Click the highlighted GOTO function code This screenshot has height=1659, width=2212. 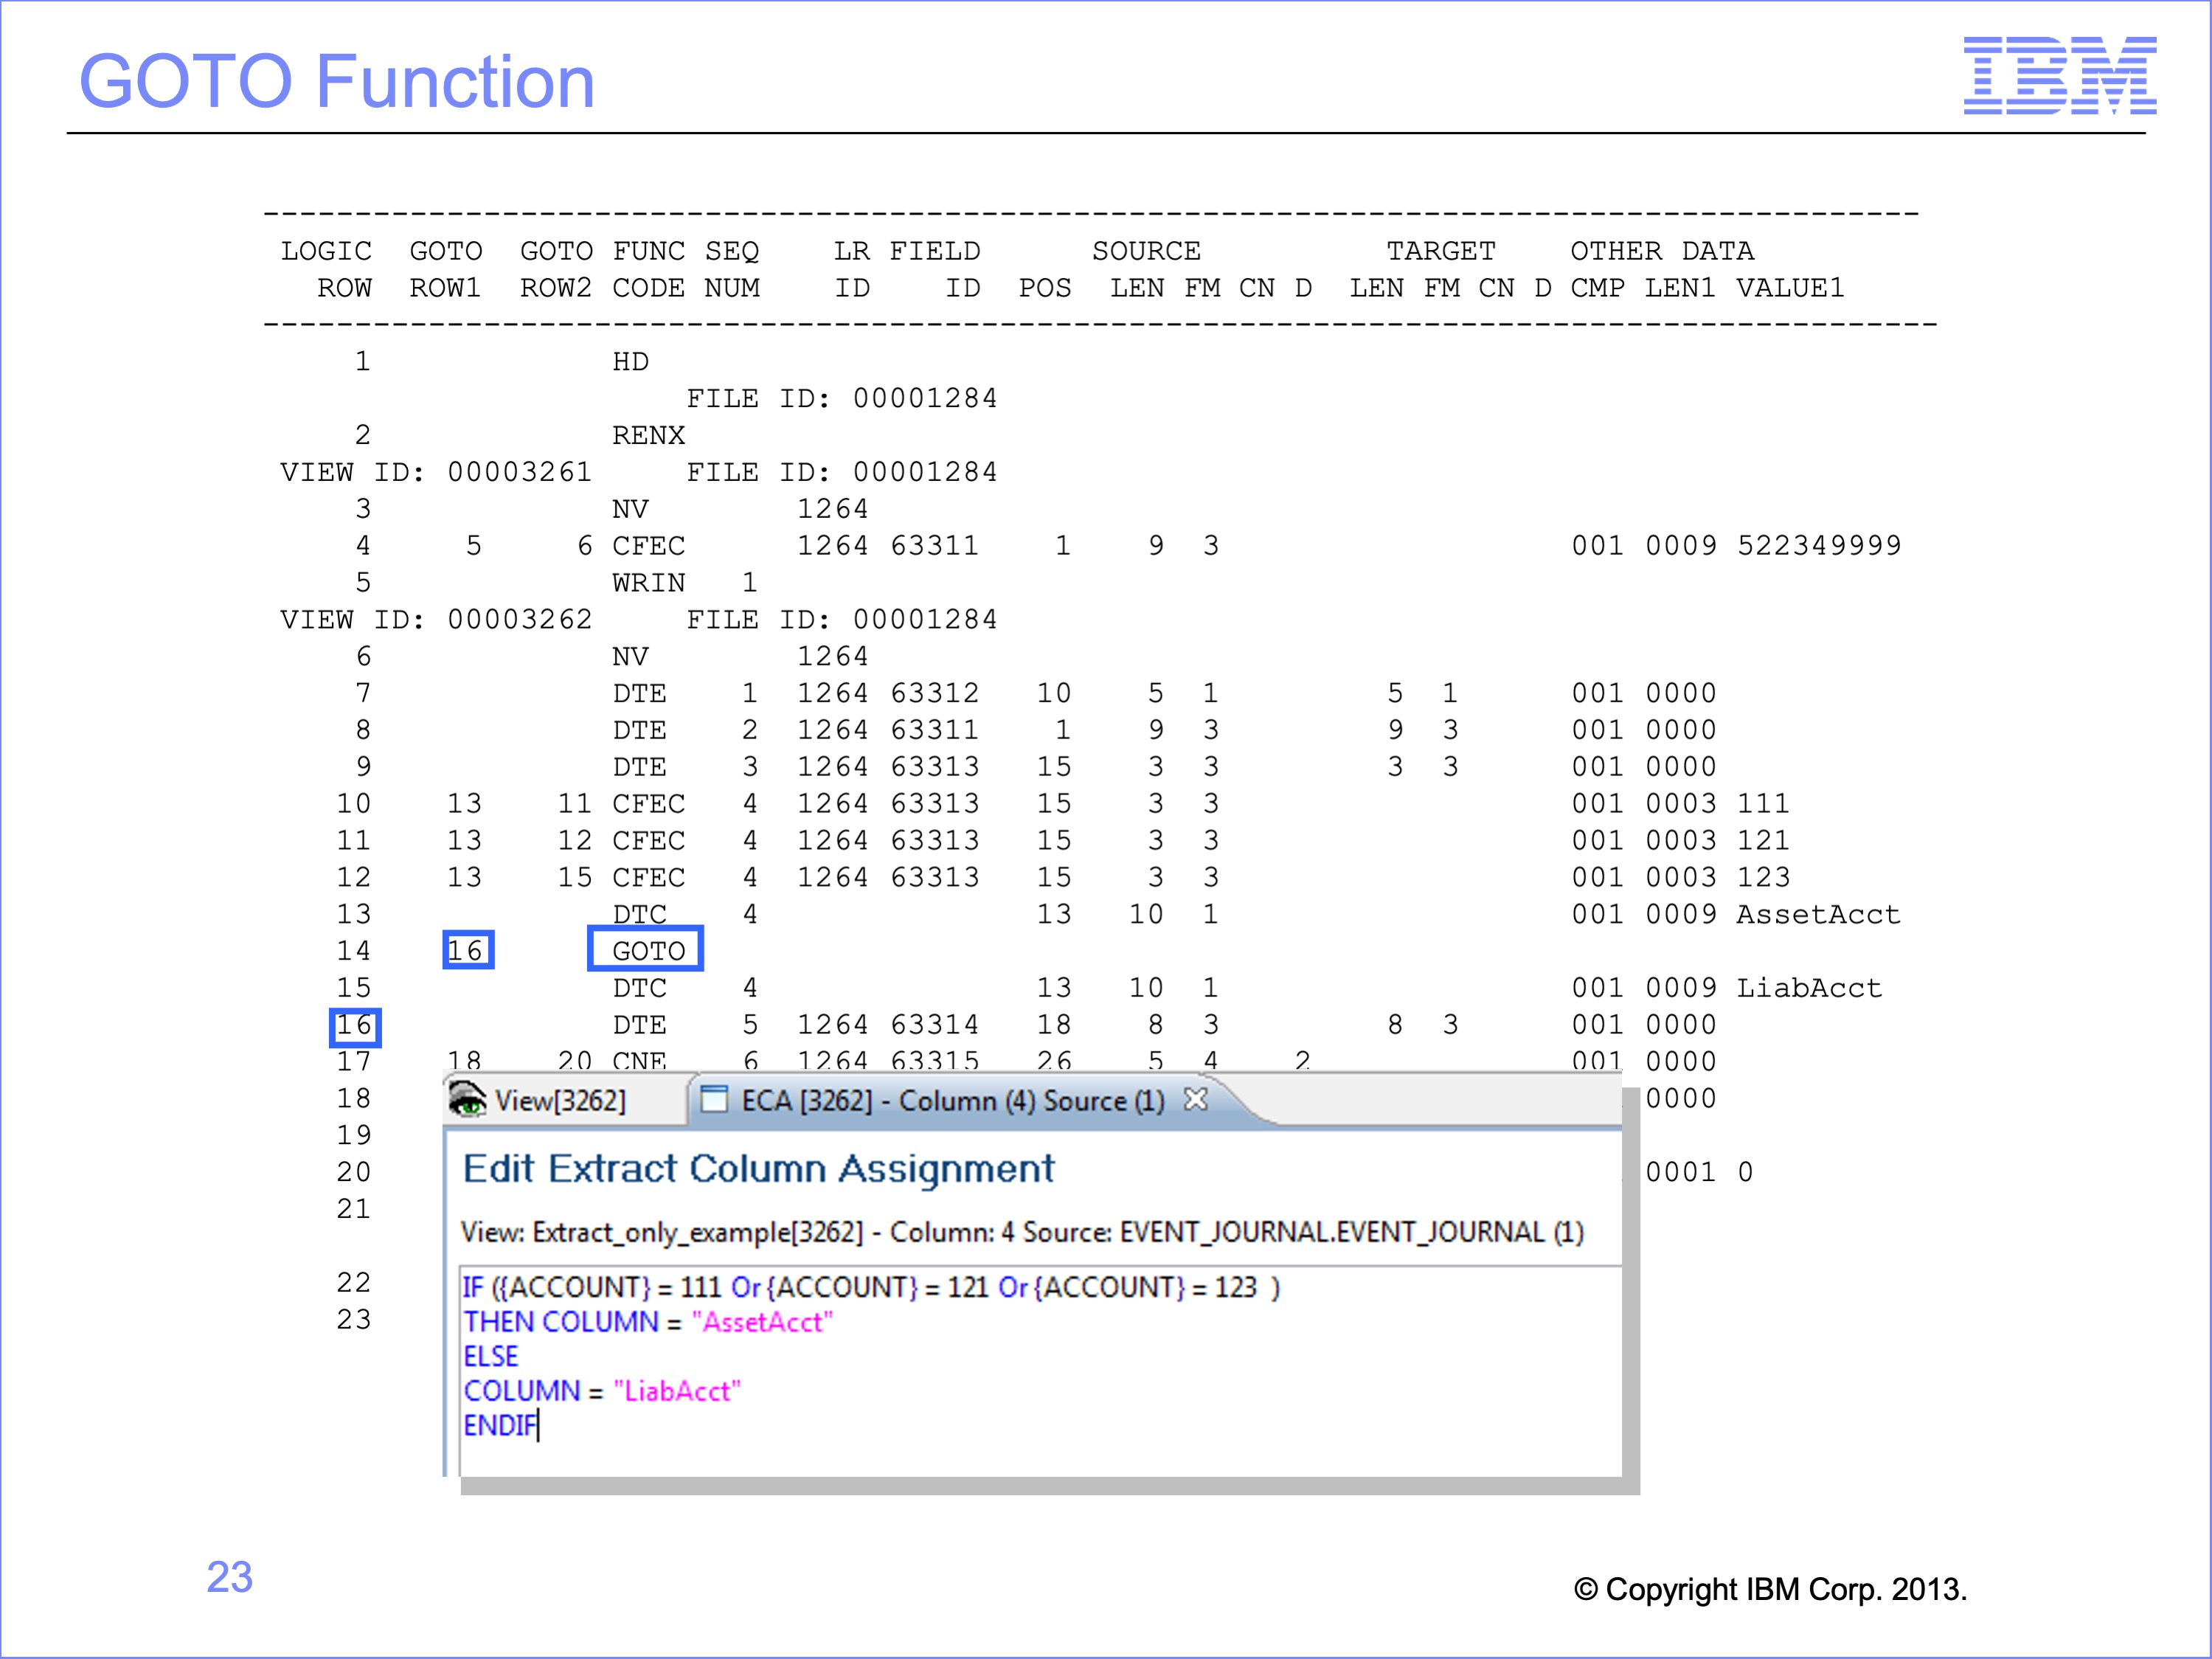[x=646, y=949]
